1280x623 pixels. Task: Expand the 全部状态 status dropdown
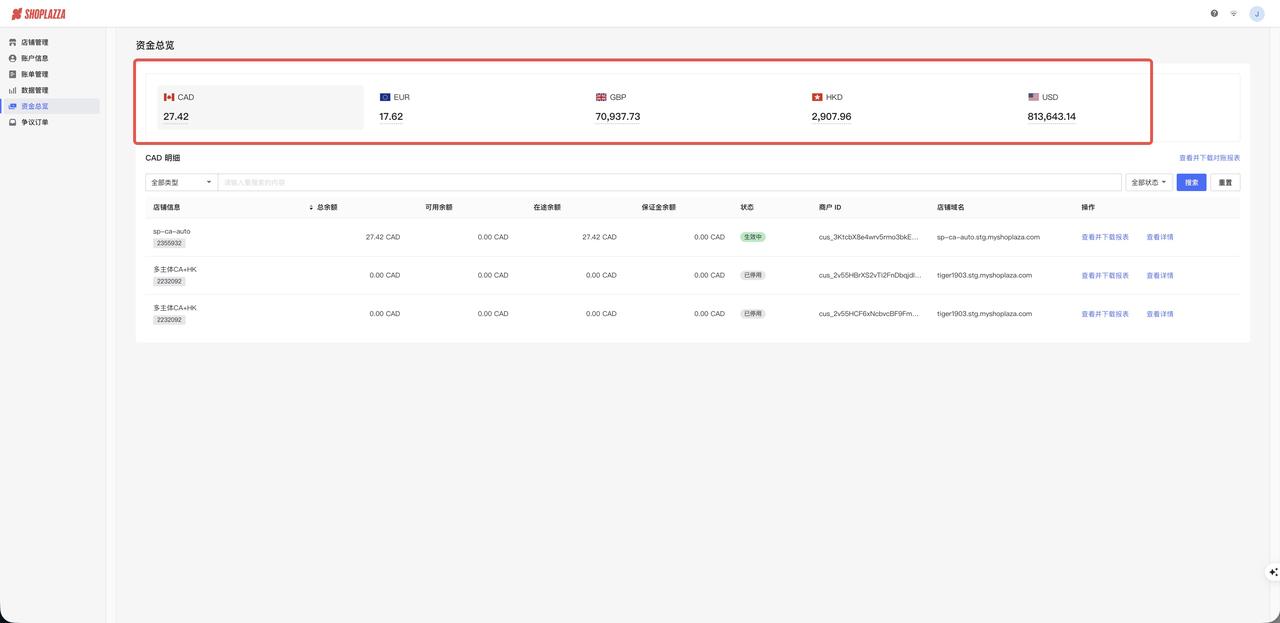click(x=1149, y=183)
